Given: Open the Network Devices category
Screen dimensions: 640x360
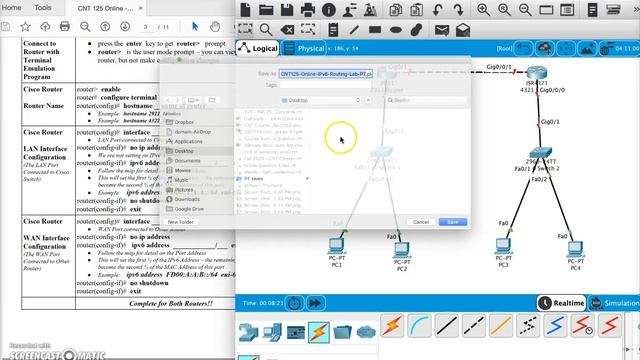Looking at the screenshot, I should point(248,332).
